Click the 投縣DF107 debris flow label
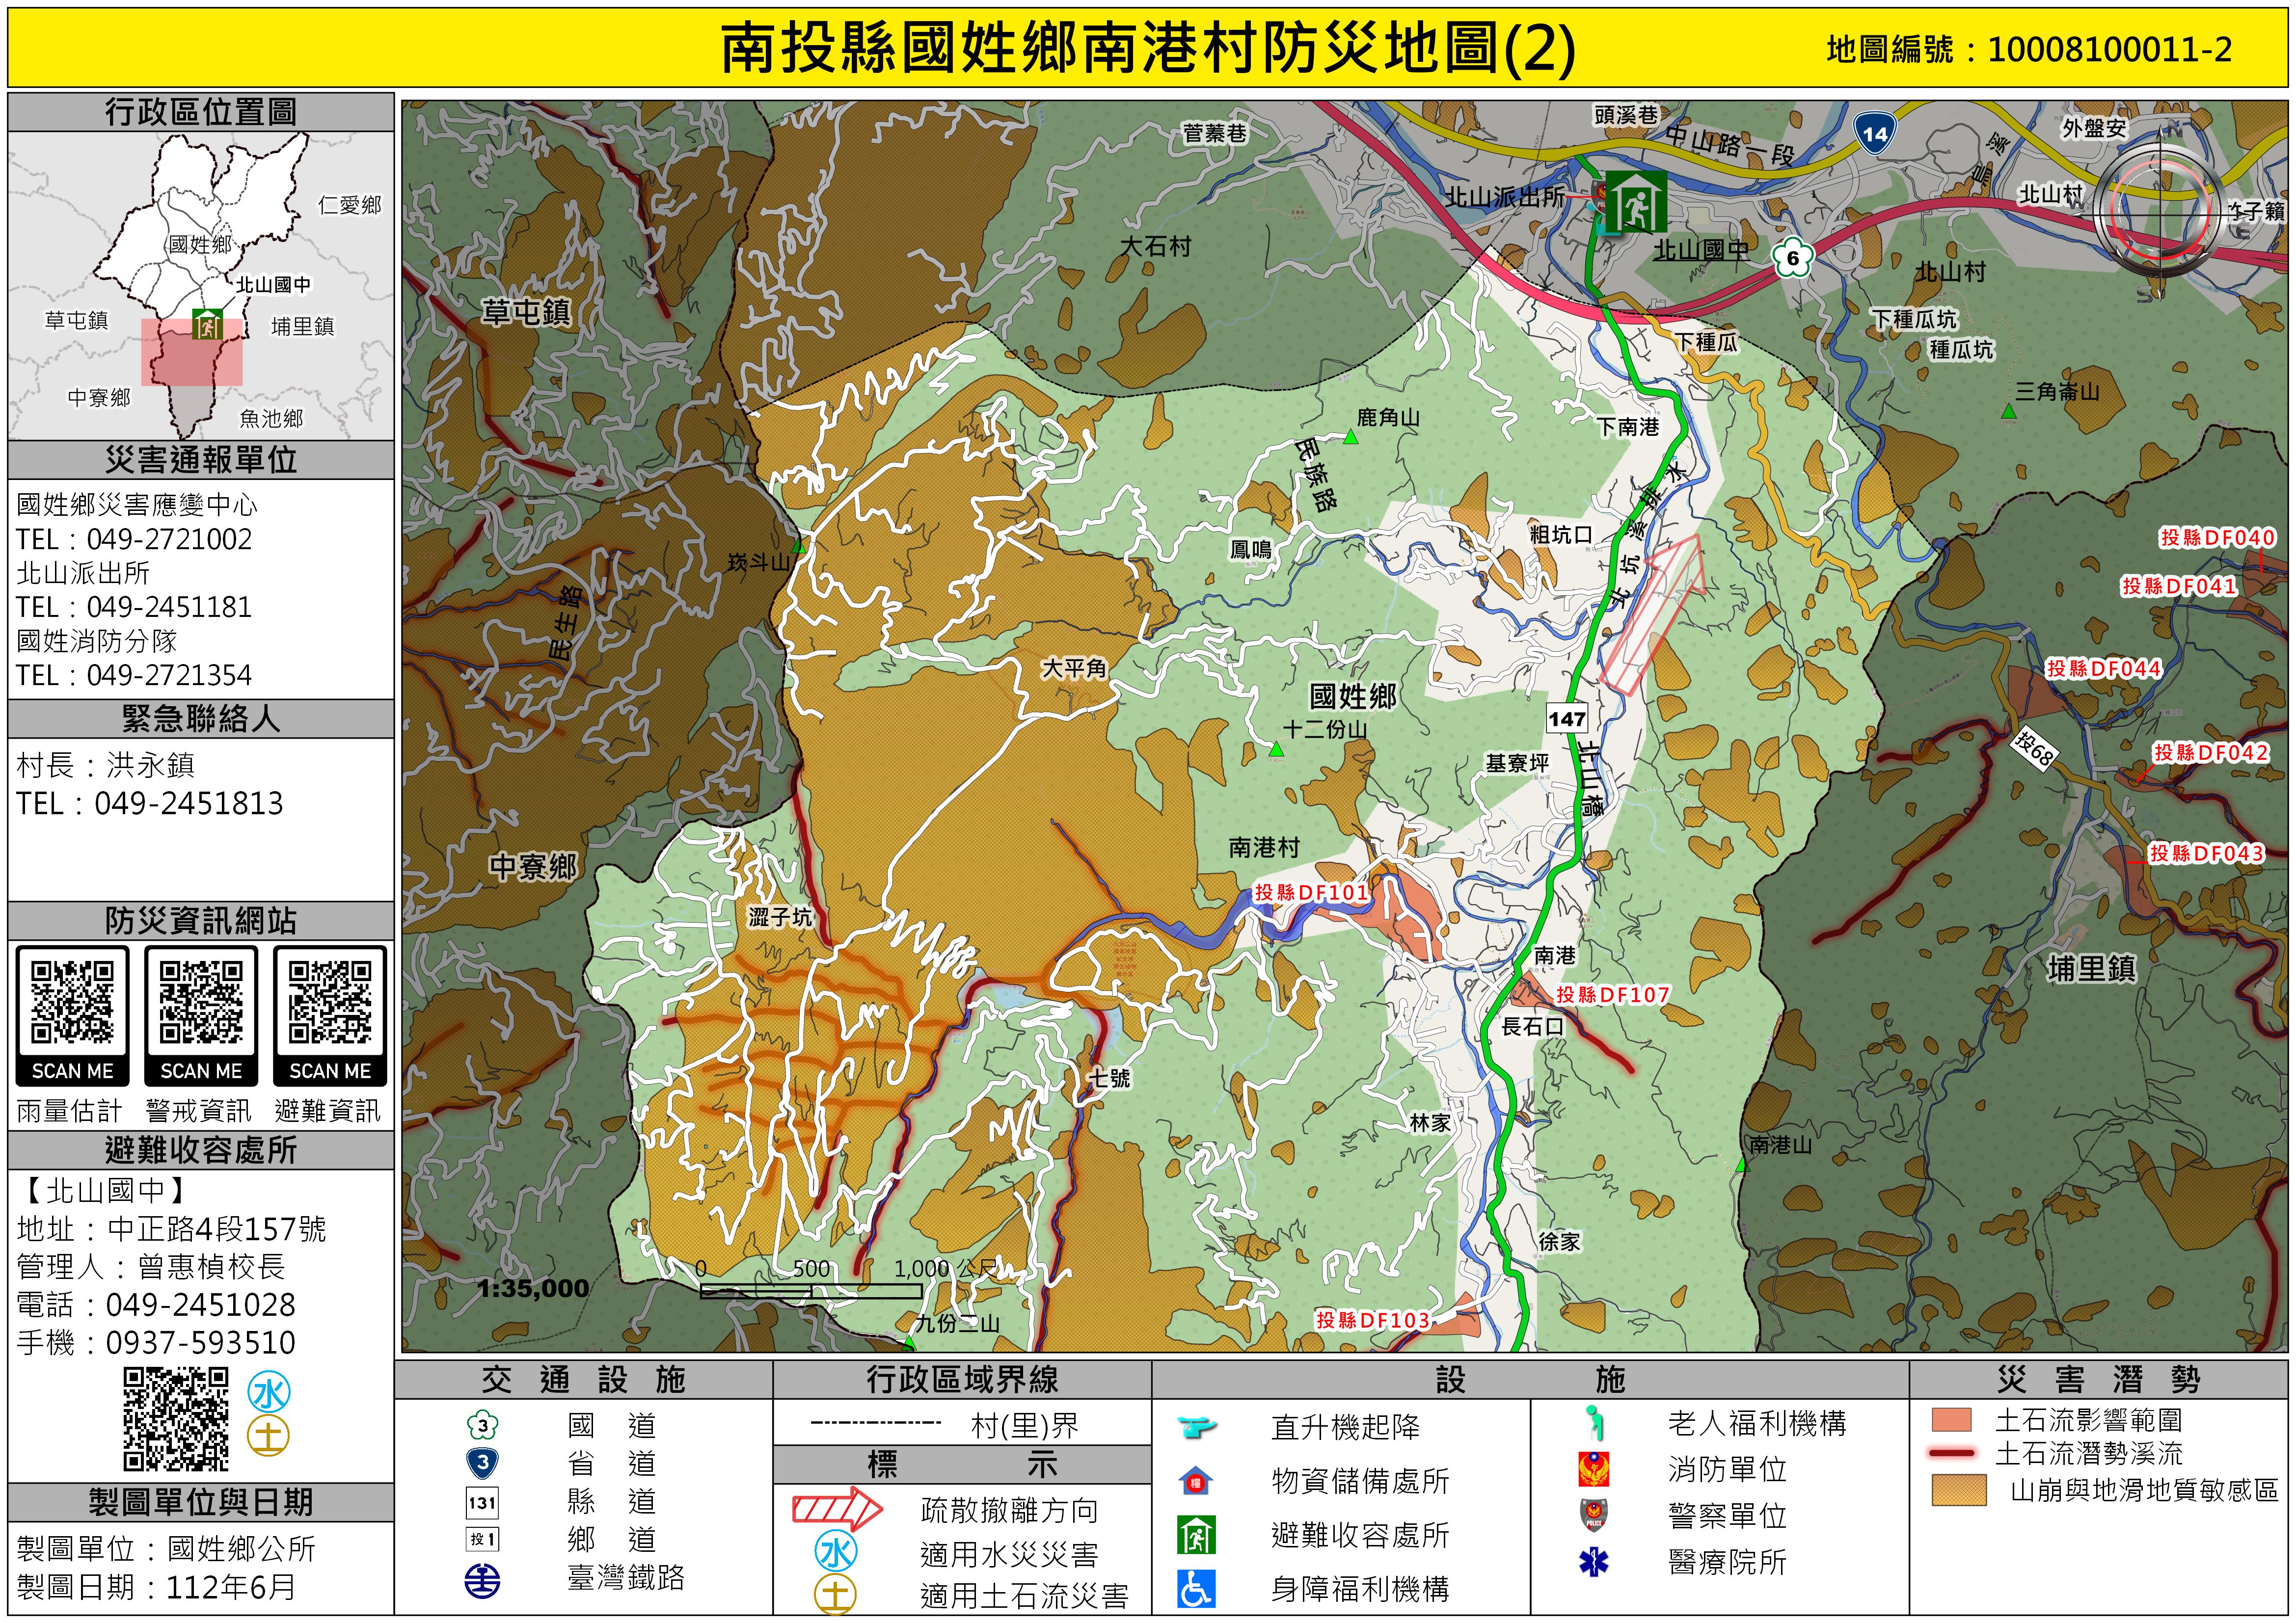Screen dimensions: 2296x1623 coord(1612,995)
